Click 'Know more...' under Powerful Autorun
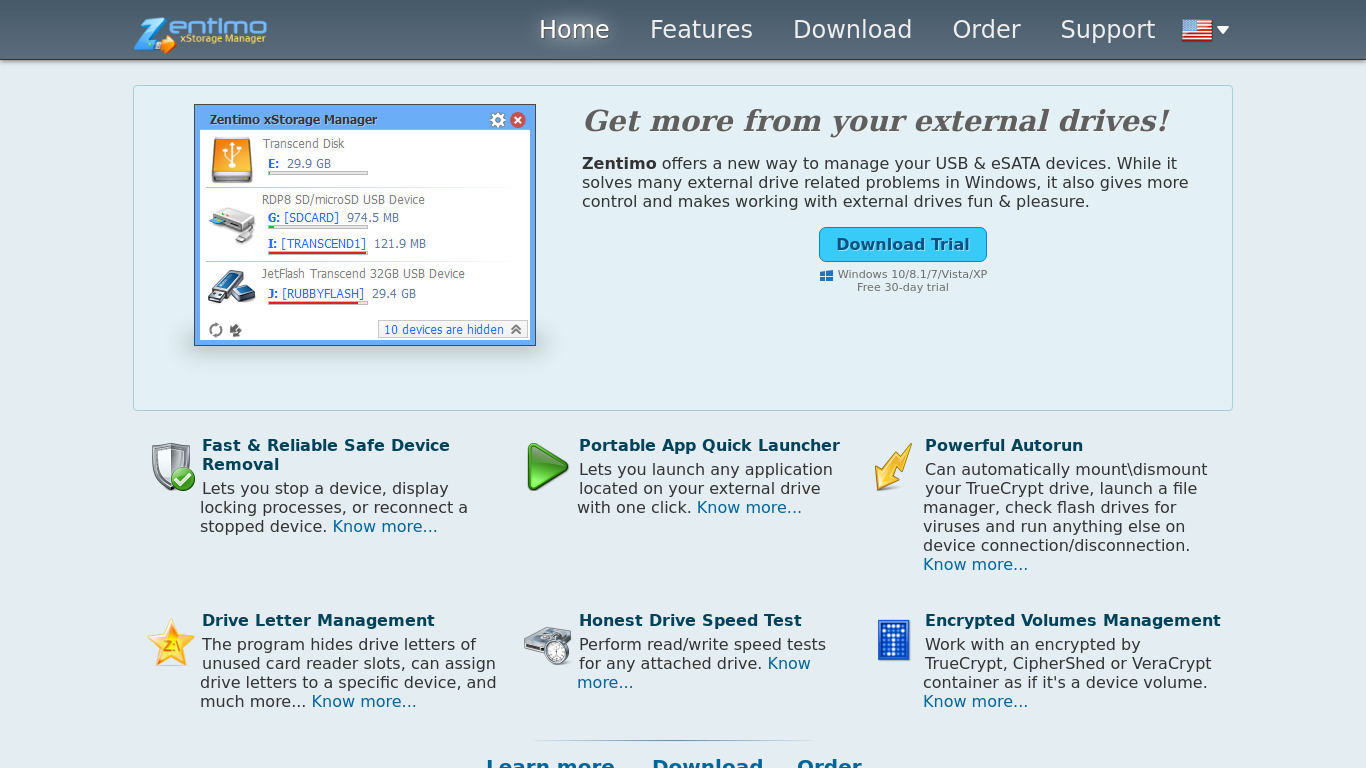This screenshot has width=1366, height=768. click(x=975, y=565)
